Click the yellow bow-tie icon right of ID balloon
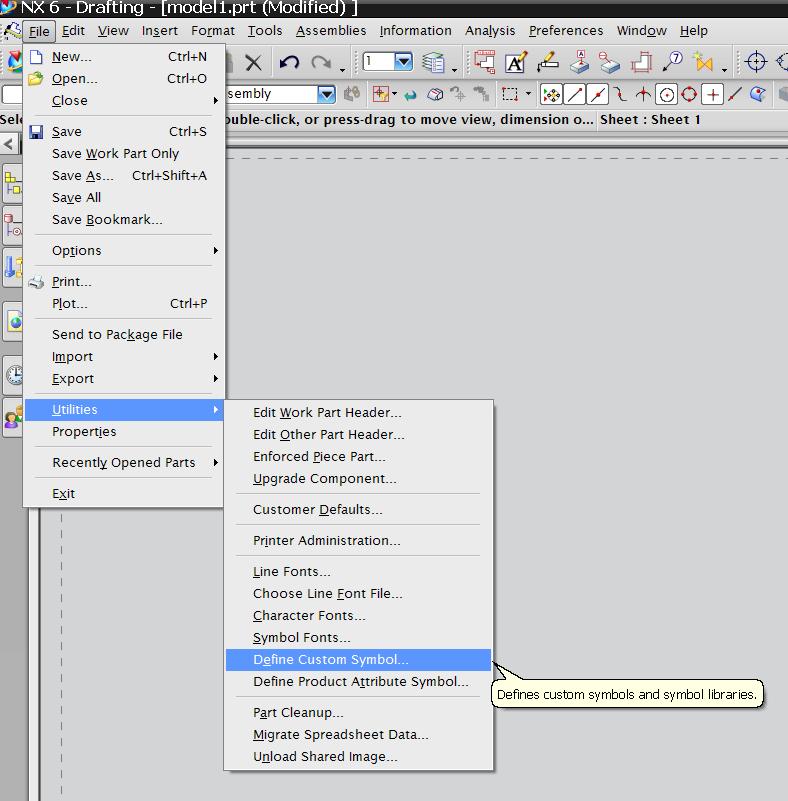 coord(703,62)
